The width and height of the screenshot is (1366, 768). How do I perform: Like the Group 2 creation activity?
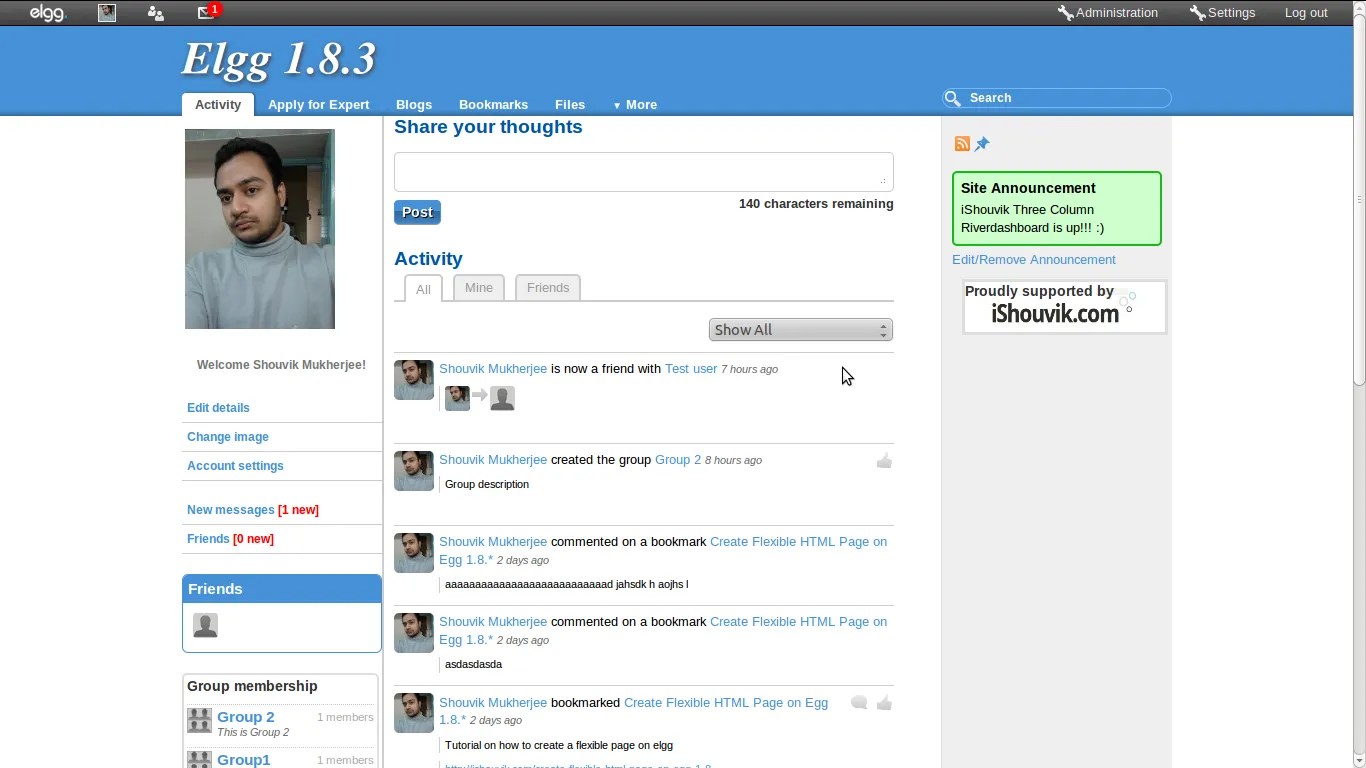click(x=884, y=460)
